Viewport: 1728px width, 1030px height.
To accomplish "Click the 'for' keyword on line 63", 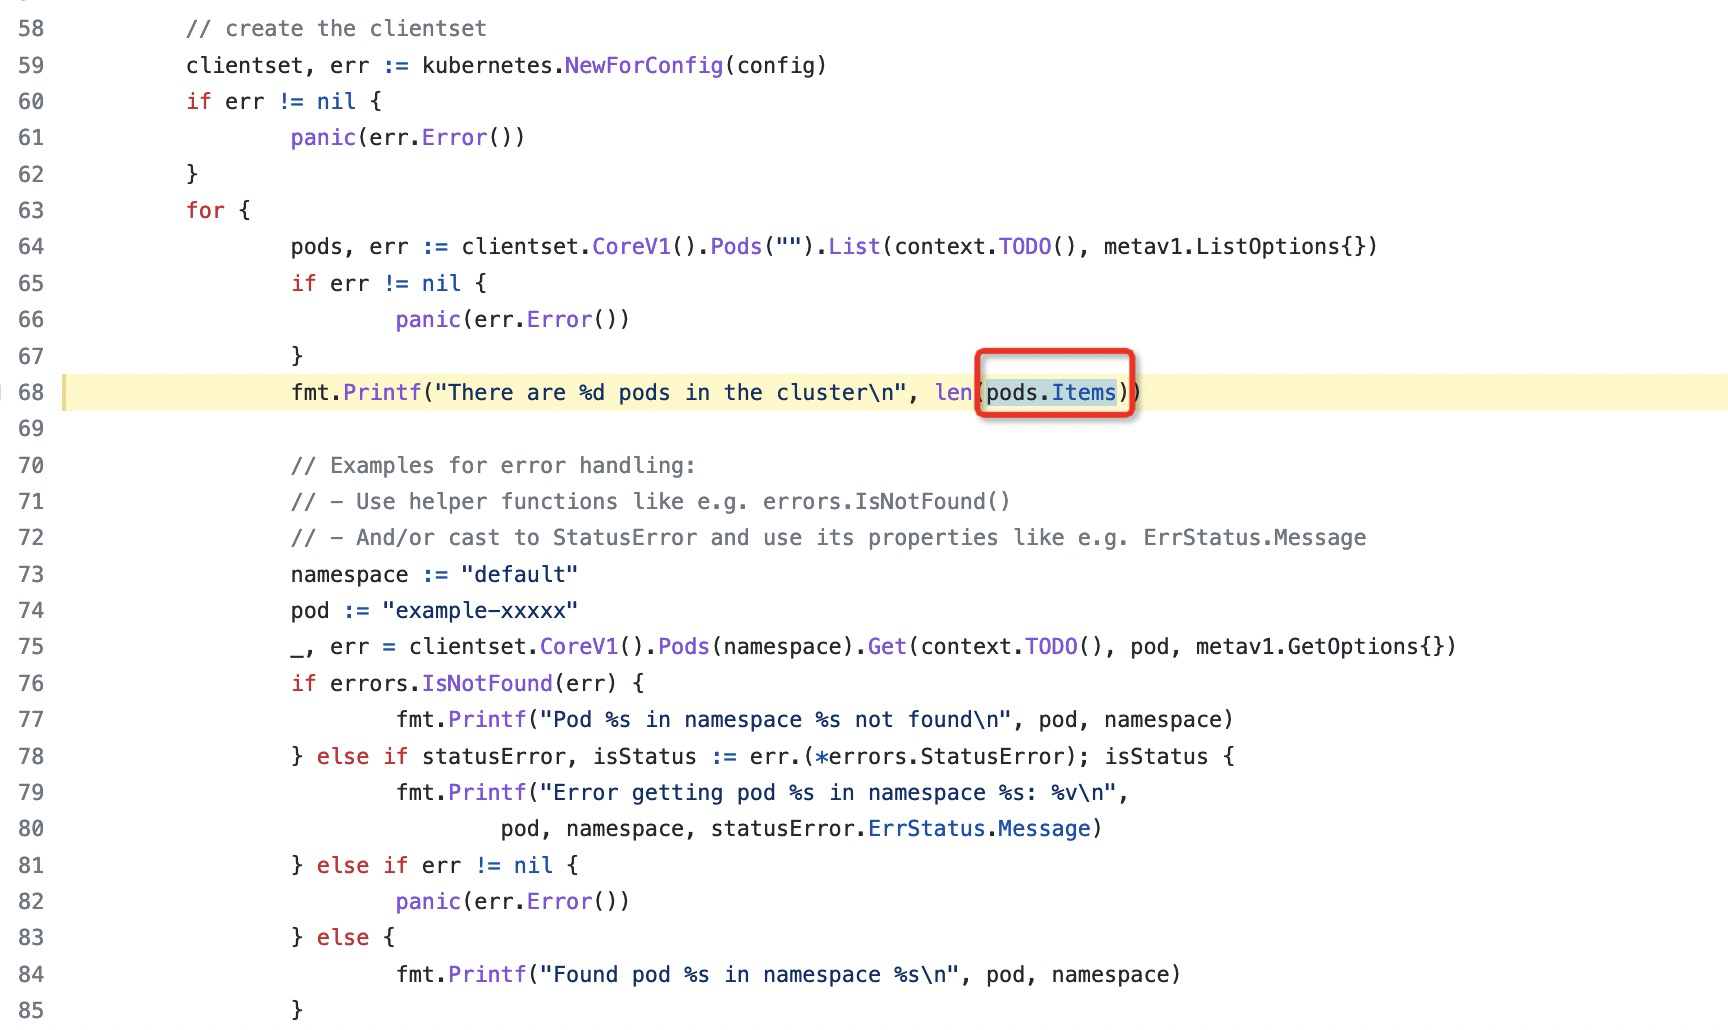I will [206, 210].
